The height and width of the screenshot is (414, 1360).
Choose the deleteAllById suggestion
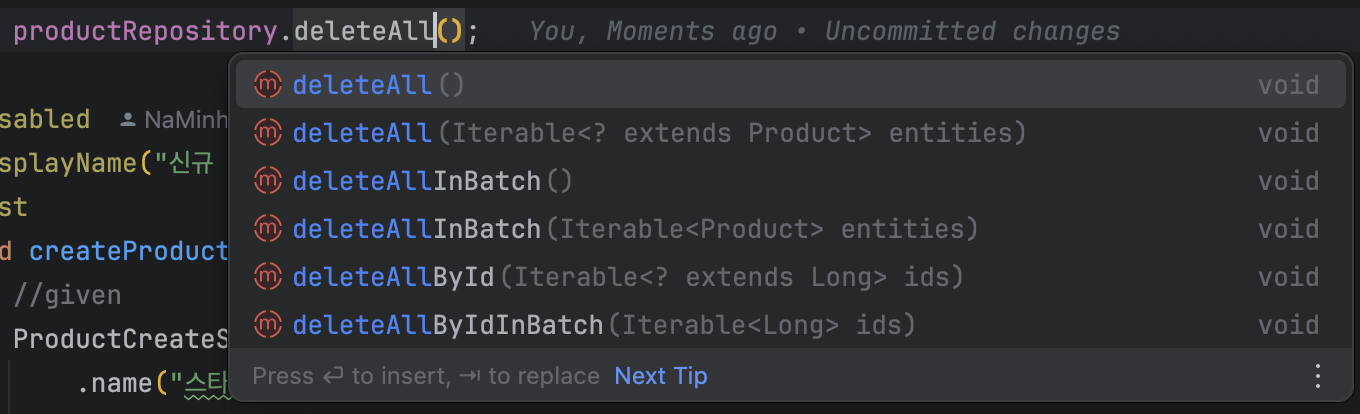pos(790,277)
